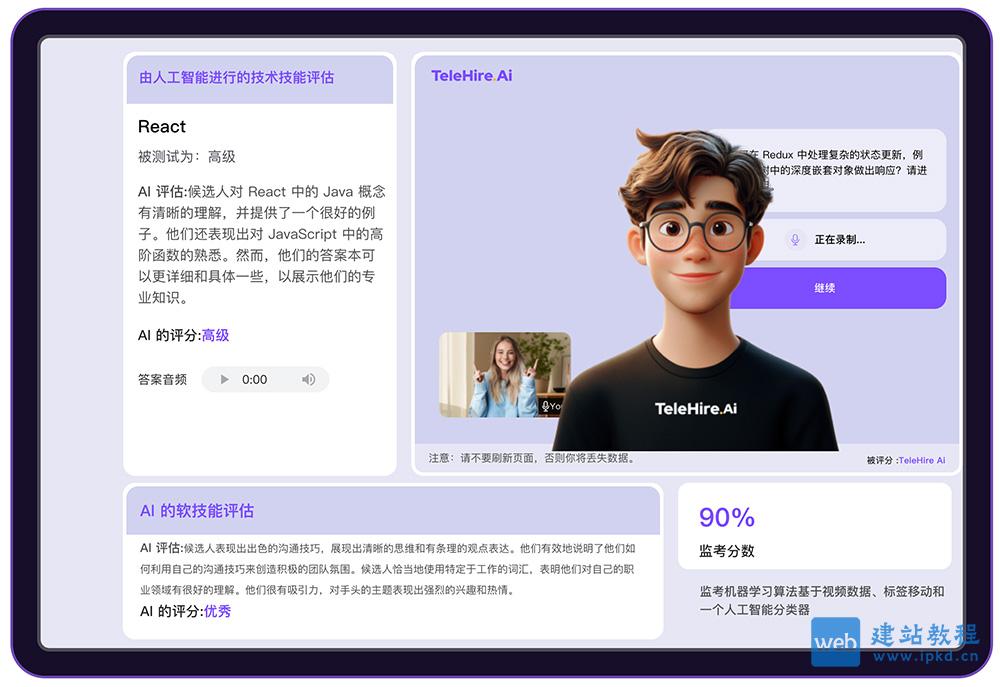
Task: Mute the answer audio volume icon
Action: [x=309, y=380]
